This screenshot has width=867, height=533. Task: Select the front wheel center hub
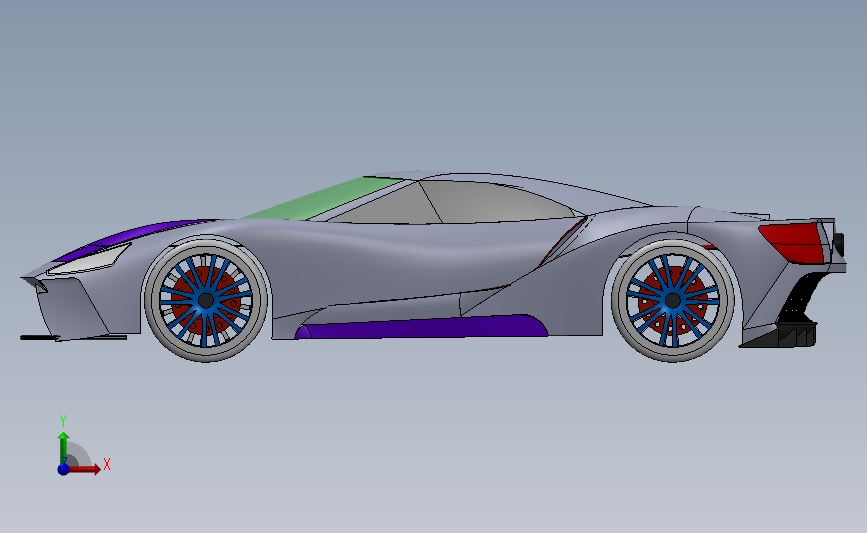pos(206,301)
